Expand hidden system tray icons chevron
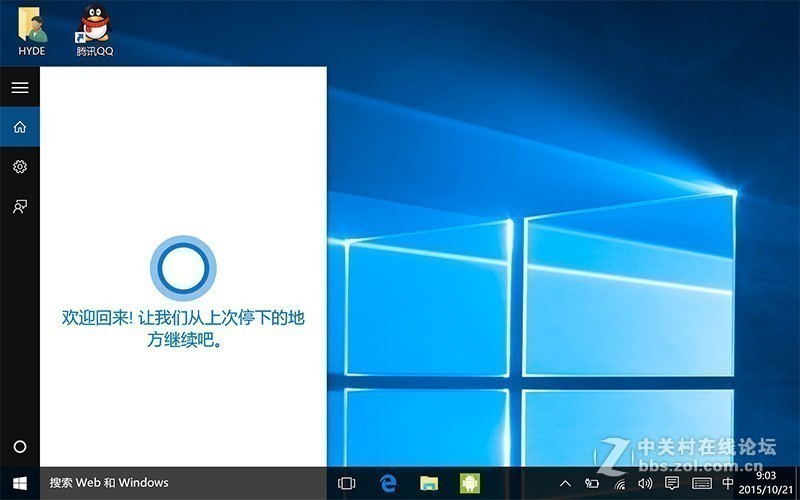The image size is (800, 500). tap(565, 483)
